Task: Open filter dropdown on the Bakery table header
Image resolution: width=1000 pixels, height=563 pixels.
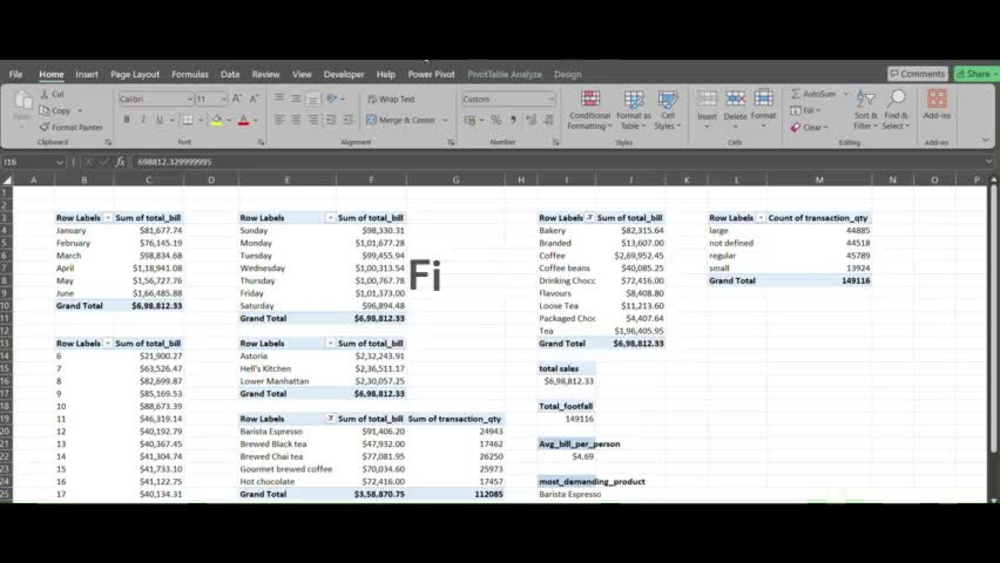Action: click(x=589, y=217)
